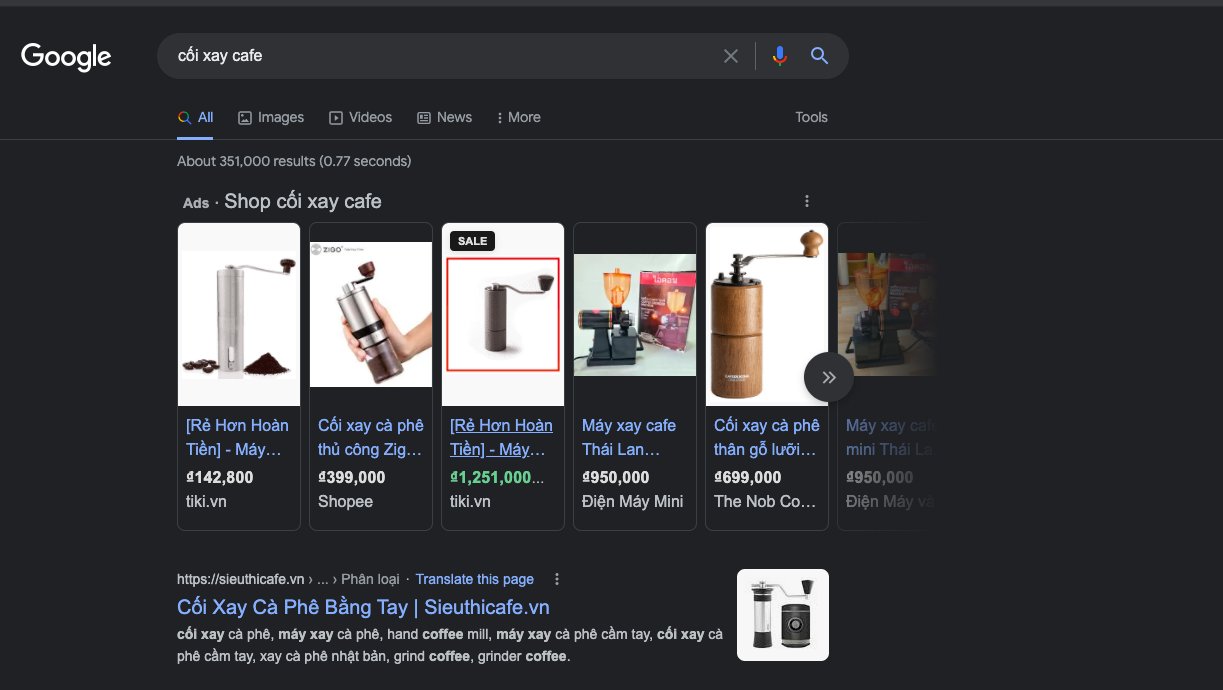This screenshot has height=690, width=1223.
Task: Open the three-dot menu for shopping ads
Action: click(x=807, y=200)
